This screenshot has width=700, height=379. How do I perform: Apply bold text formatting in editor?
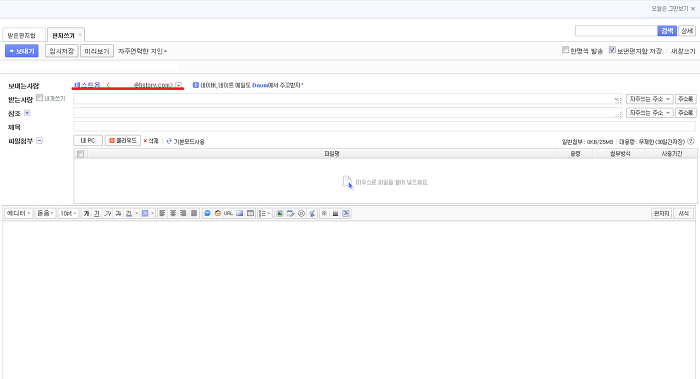[x=86, y=214]
